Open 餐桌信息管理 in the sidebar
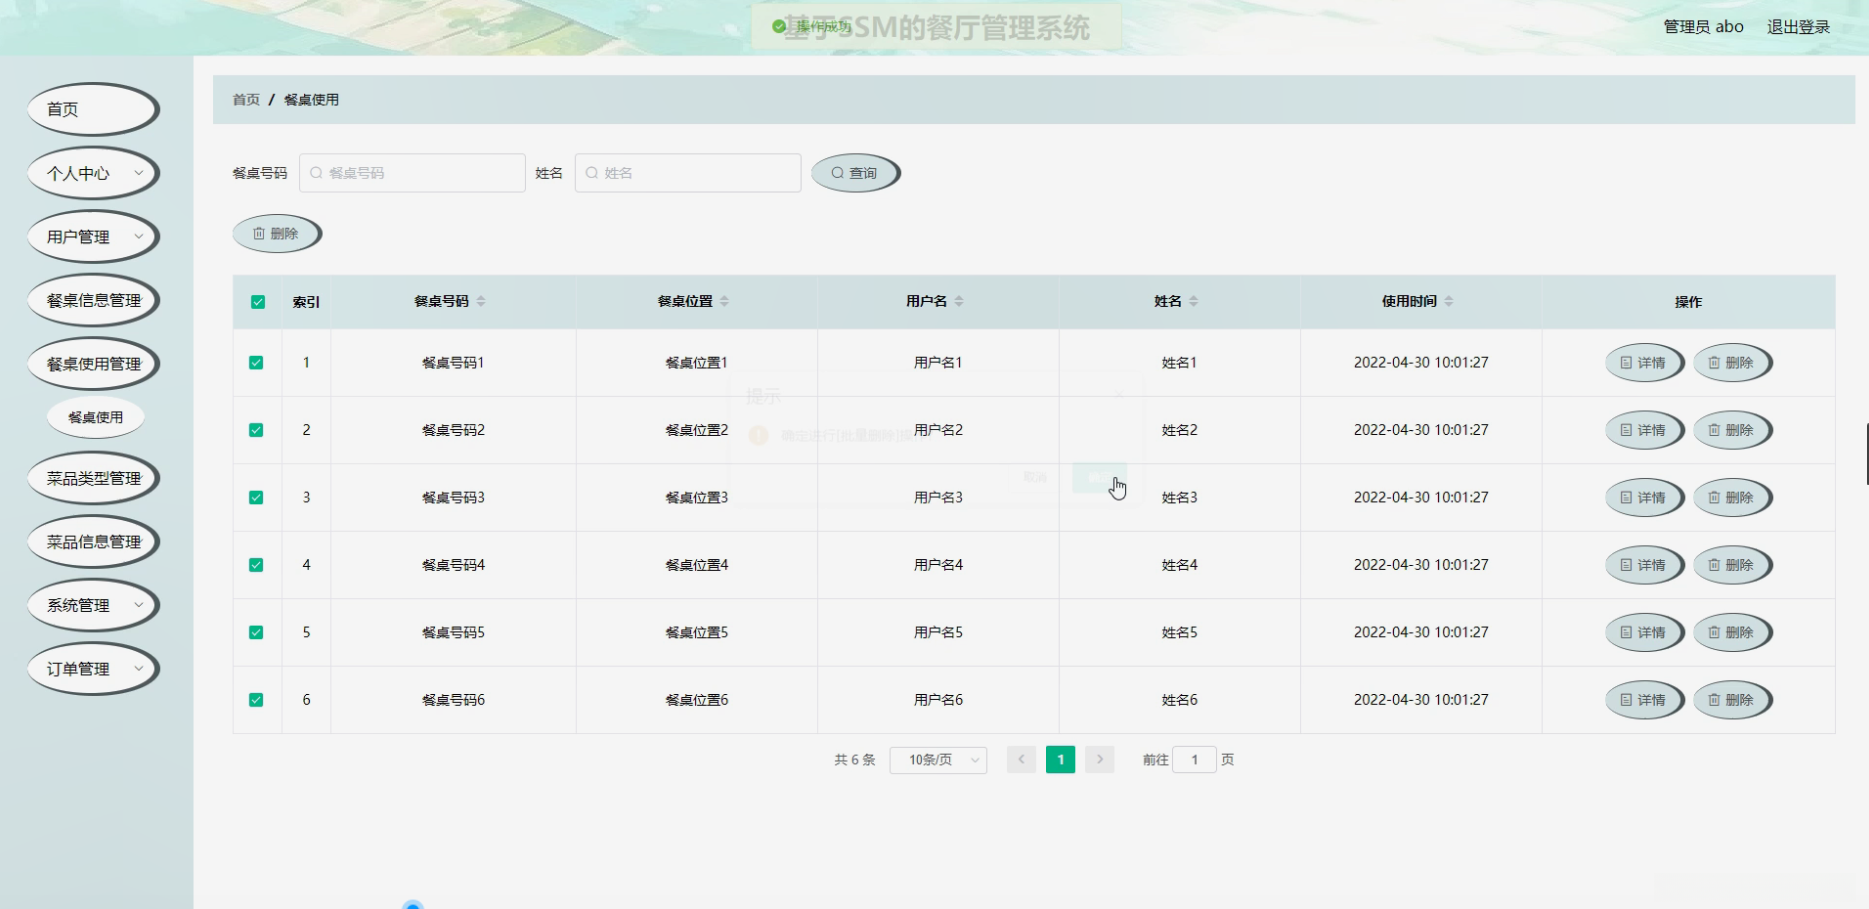Viewport: 1869px width, 909px height. point(93,300)
